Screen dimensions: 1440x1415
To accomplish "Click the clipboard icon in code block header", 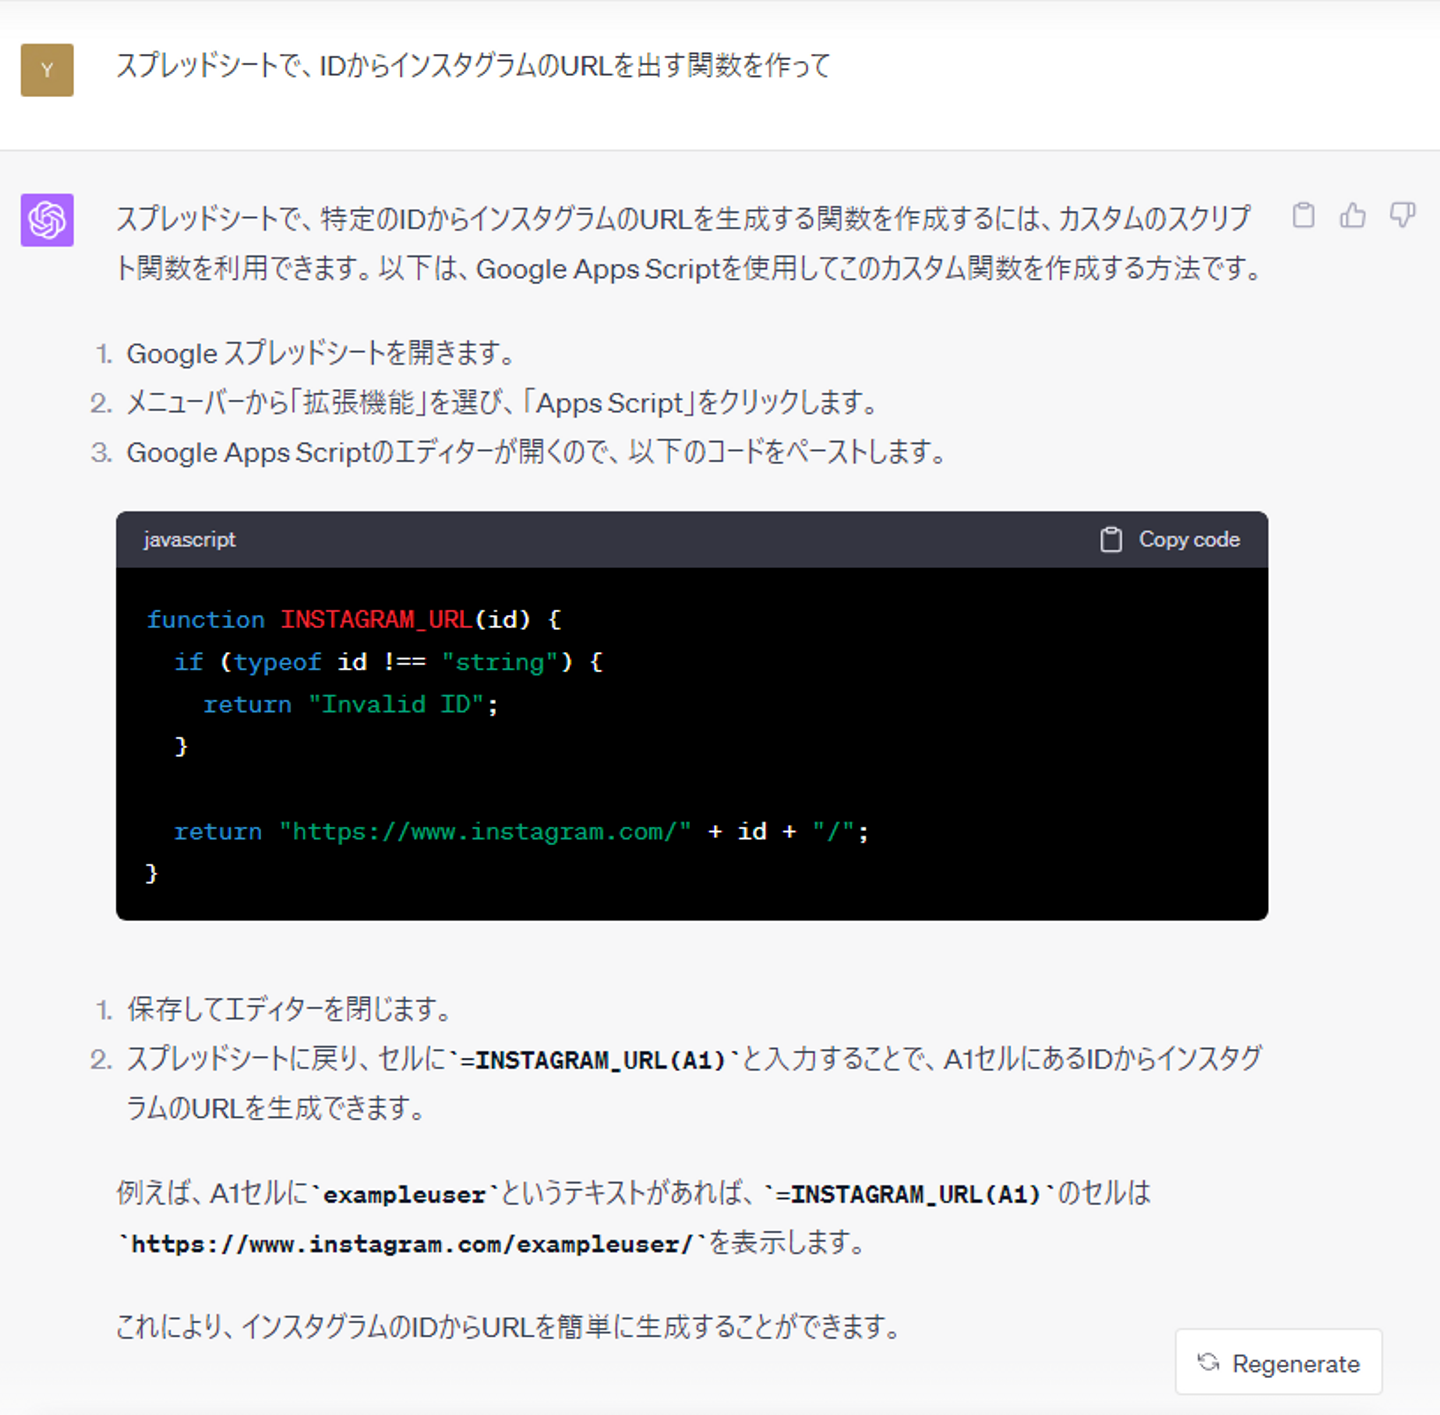I will coord(1111,540).
